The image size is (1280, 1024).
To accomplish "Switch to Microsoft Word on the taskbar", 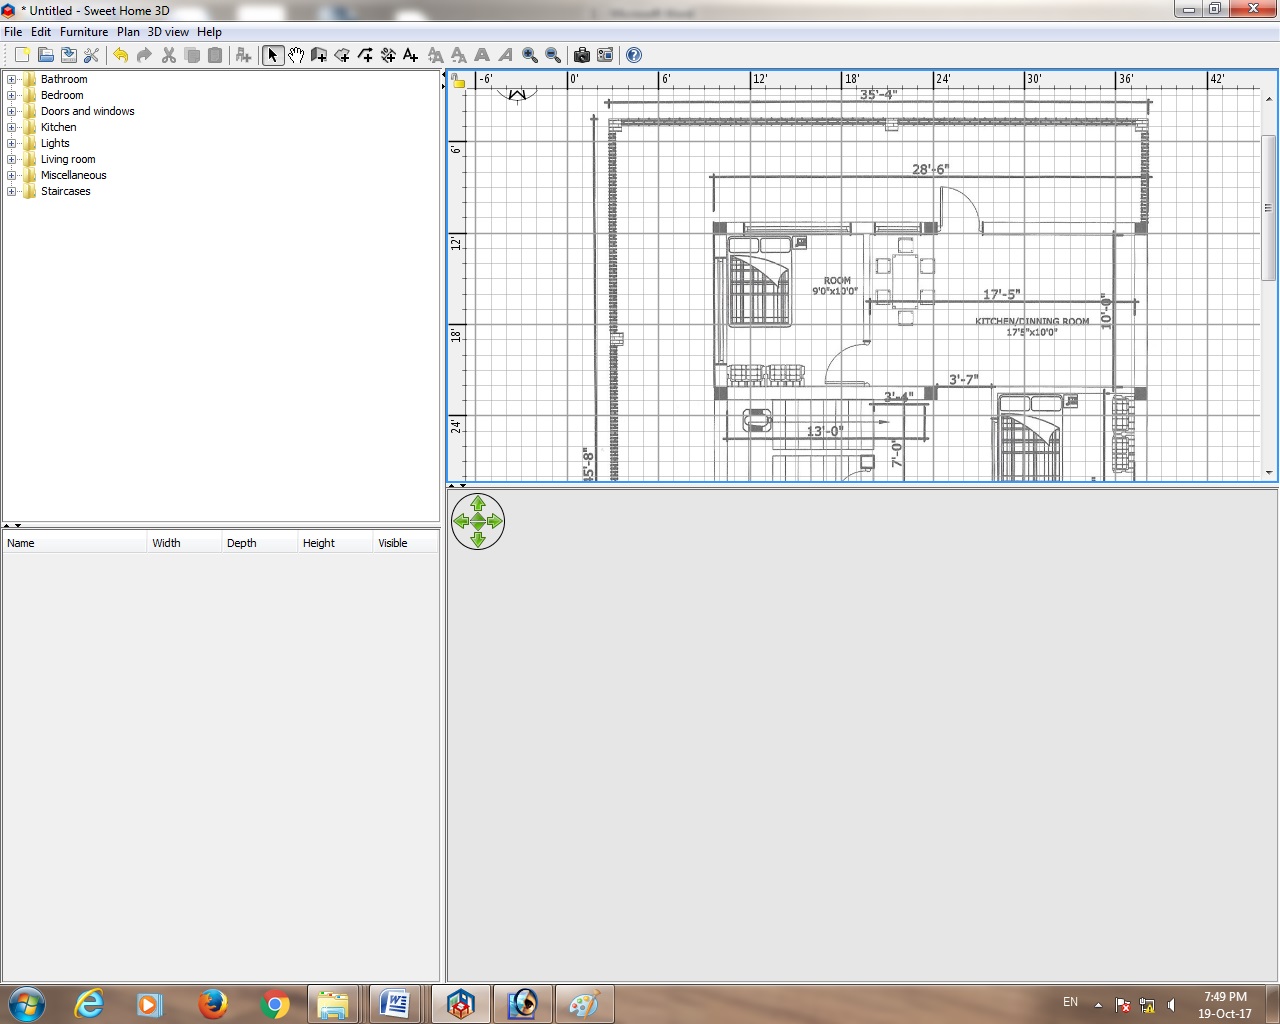I will (396, 1004).
